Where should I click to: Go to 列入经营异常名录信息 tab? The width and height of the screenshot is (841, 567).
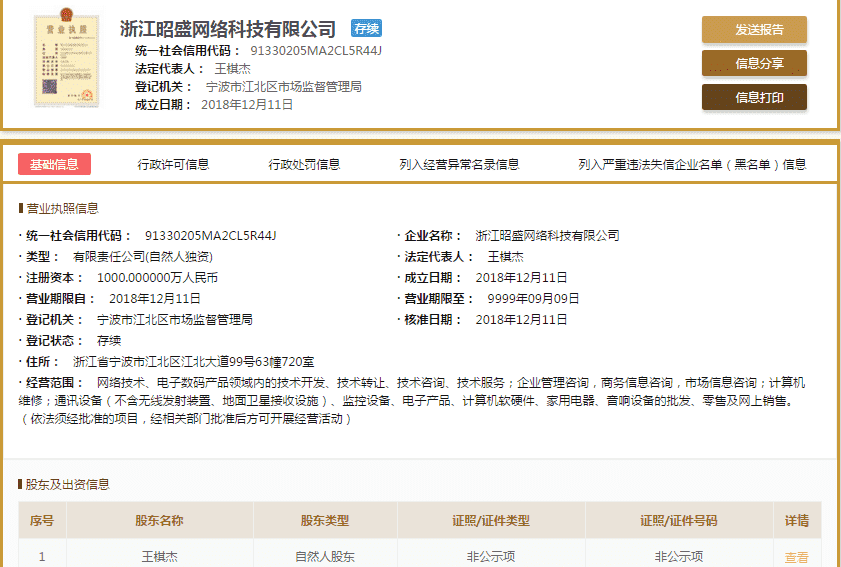(x=459, y=165)
